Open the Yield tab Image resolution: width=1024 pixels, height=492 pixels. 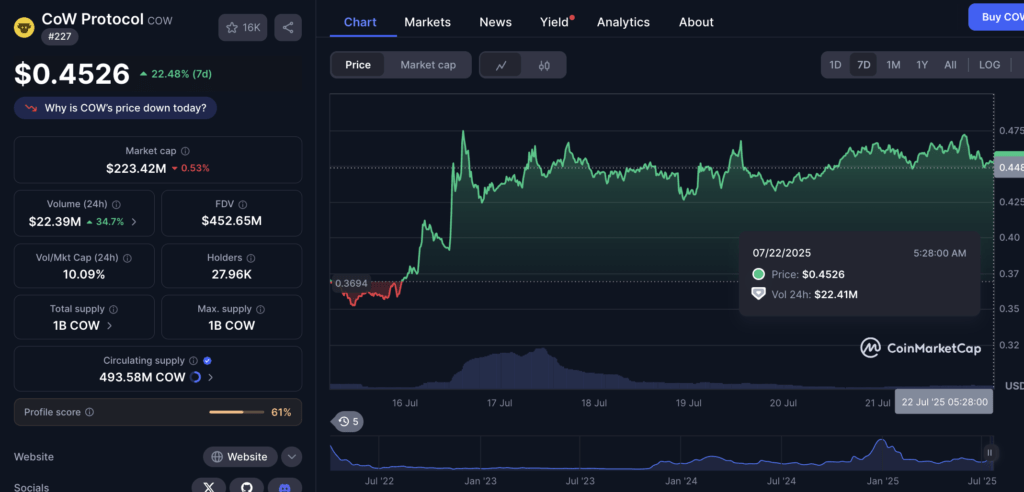(554, 22)
